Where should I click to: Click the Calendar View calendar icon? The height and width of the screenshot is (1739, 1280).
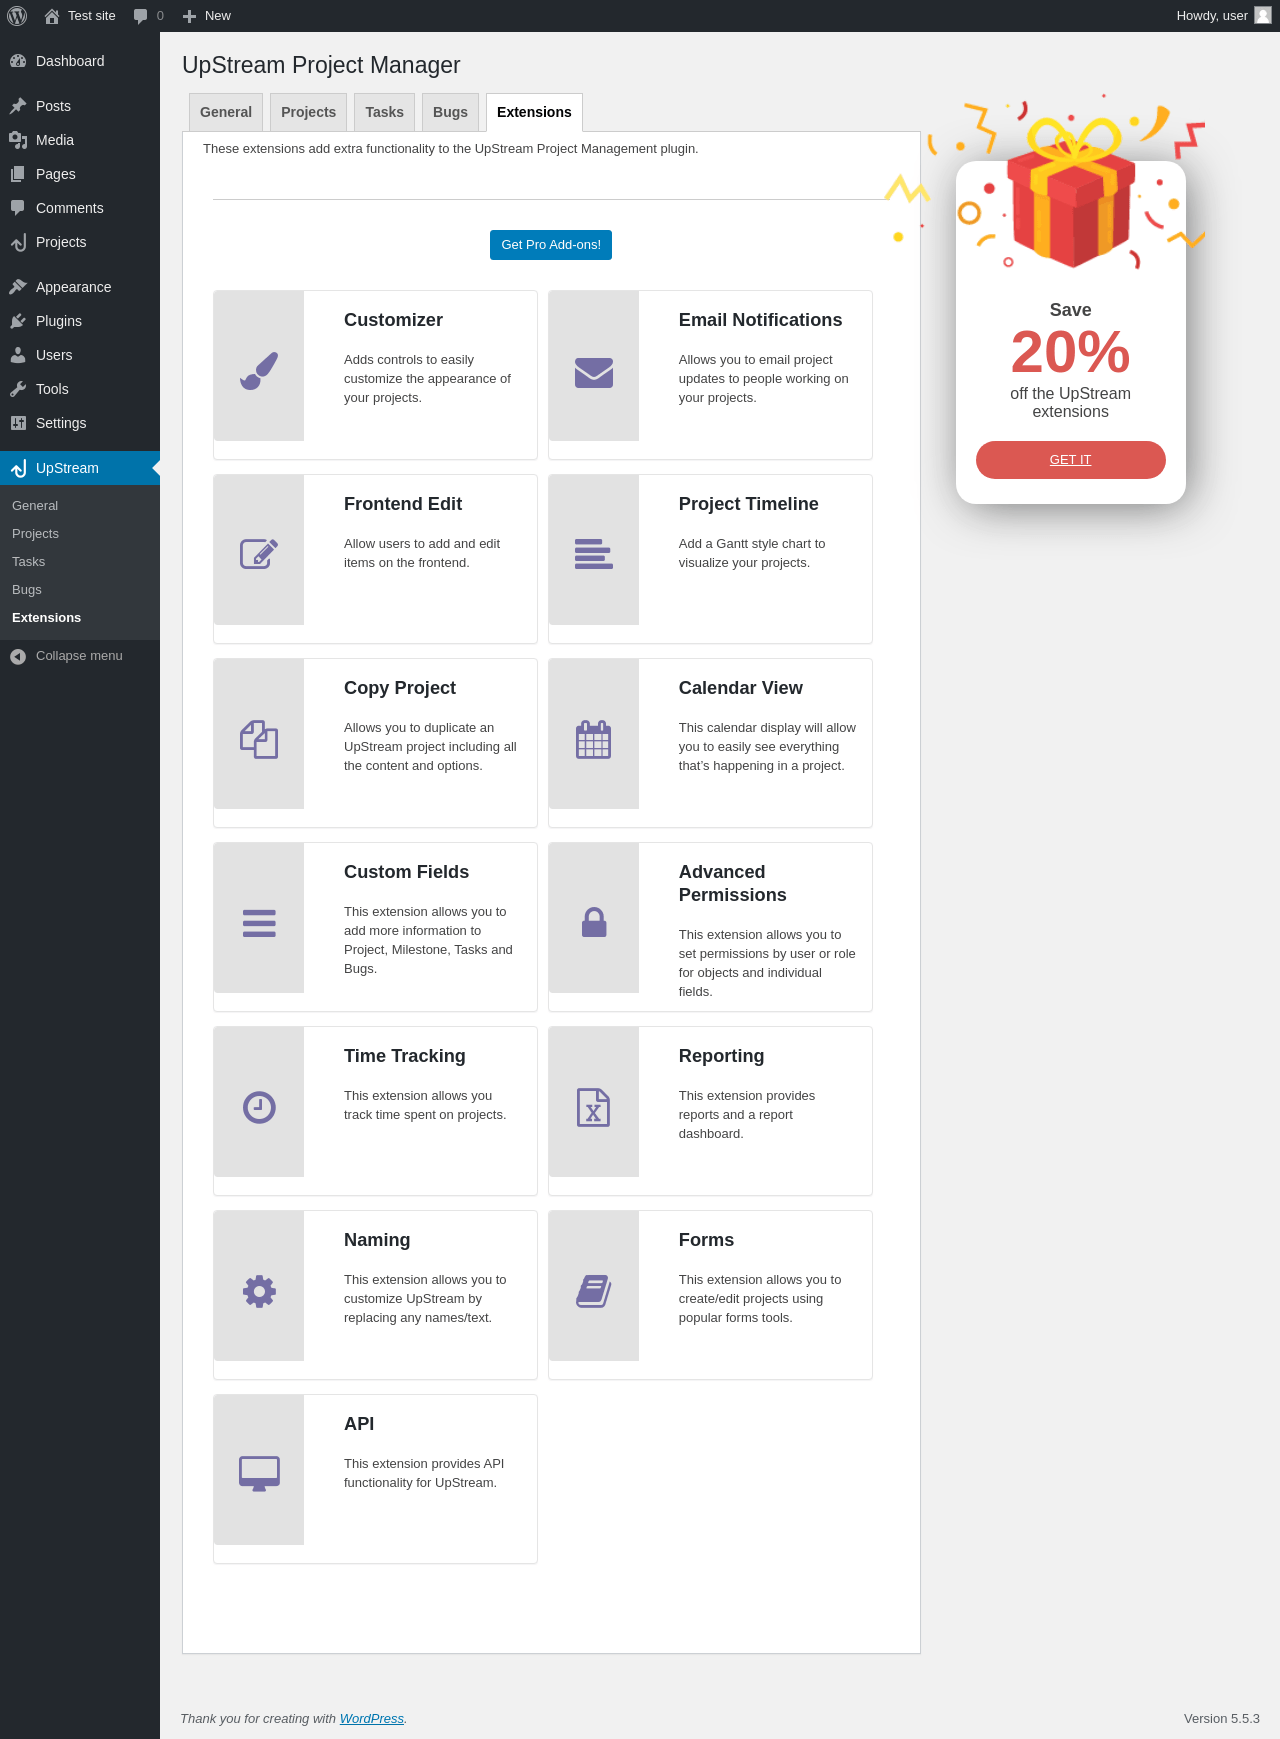click(594, 739)
